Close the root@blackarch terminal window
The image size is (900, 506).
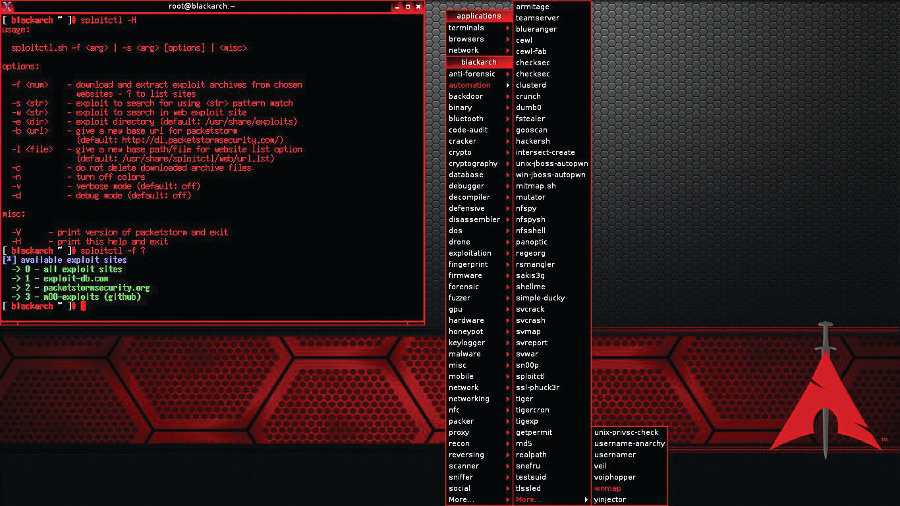coord(418,7)
